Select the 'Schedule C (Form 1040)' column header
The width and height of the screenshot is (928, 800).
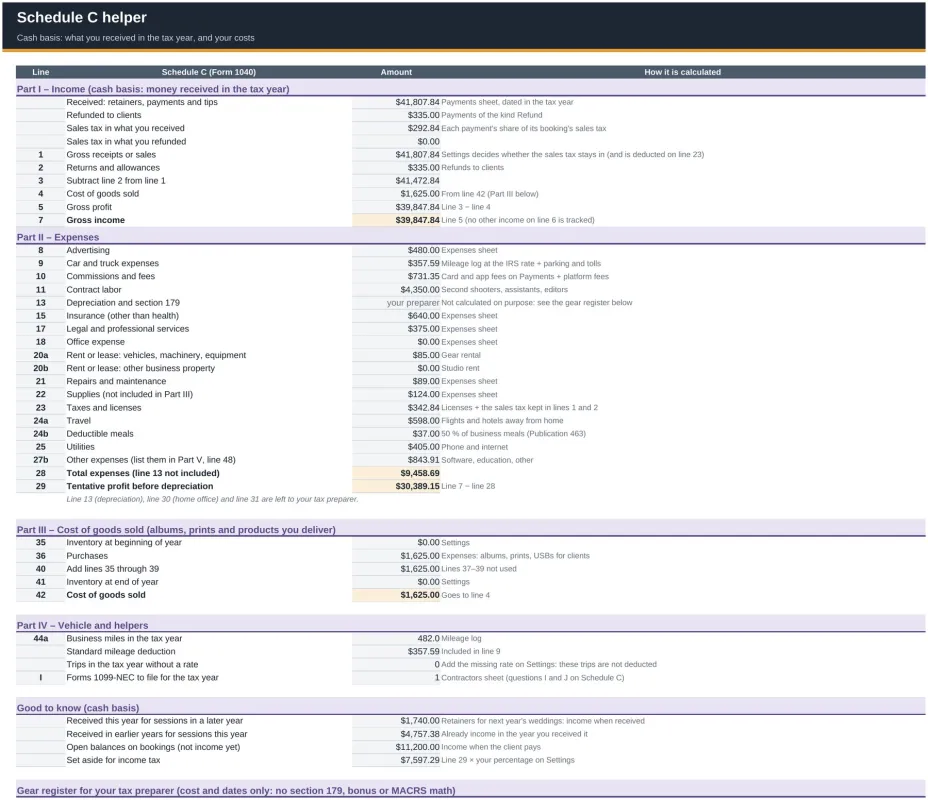(208, 72)
